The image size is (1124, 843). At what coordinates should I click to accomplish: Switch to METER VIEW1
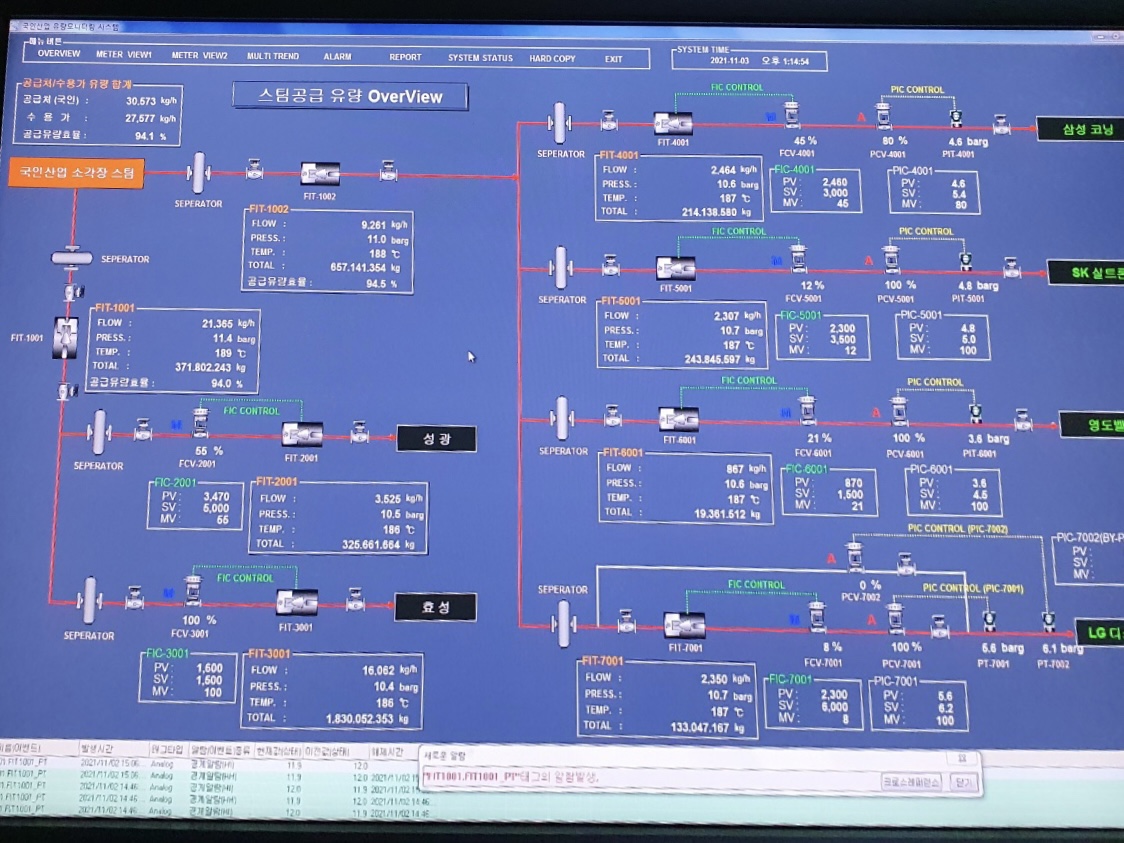pos(124,55)
